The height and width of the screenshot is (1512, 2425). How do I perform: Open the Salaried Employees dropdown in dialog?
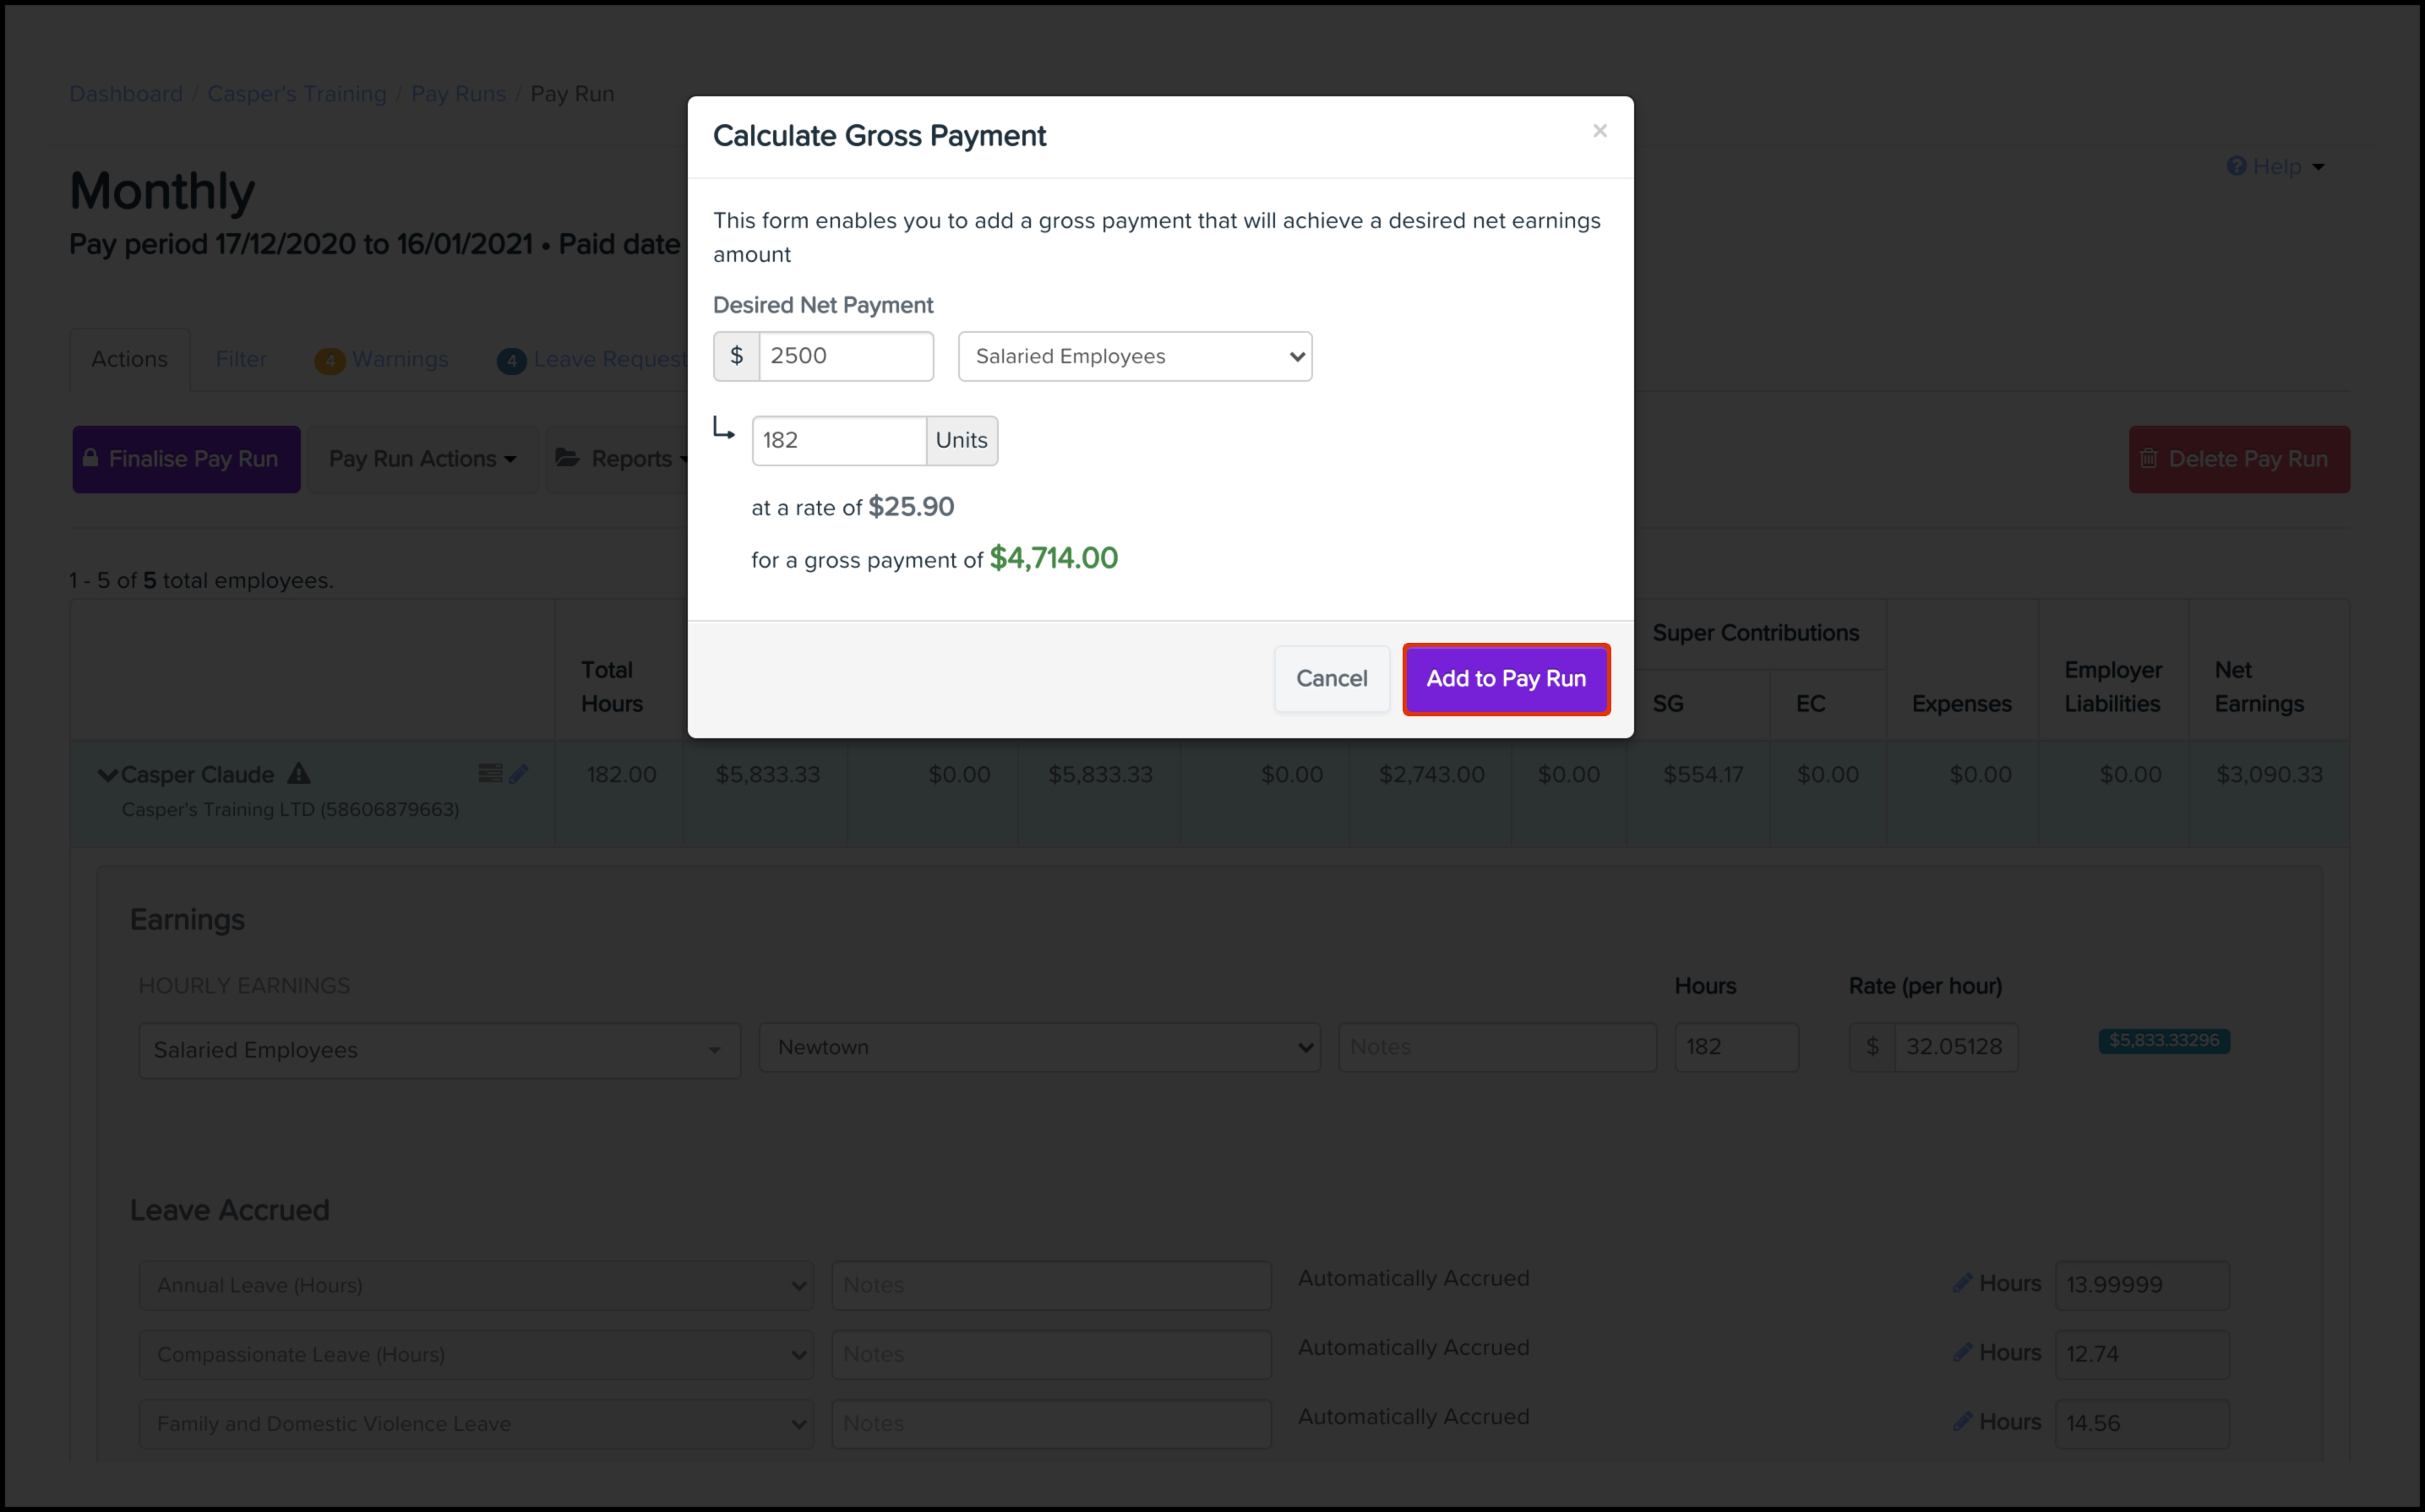point(1134,356)
